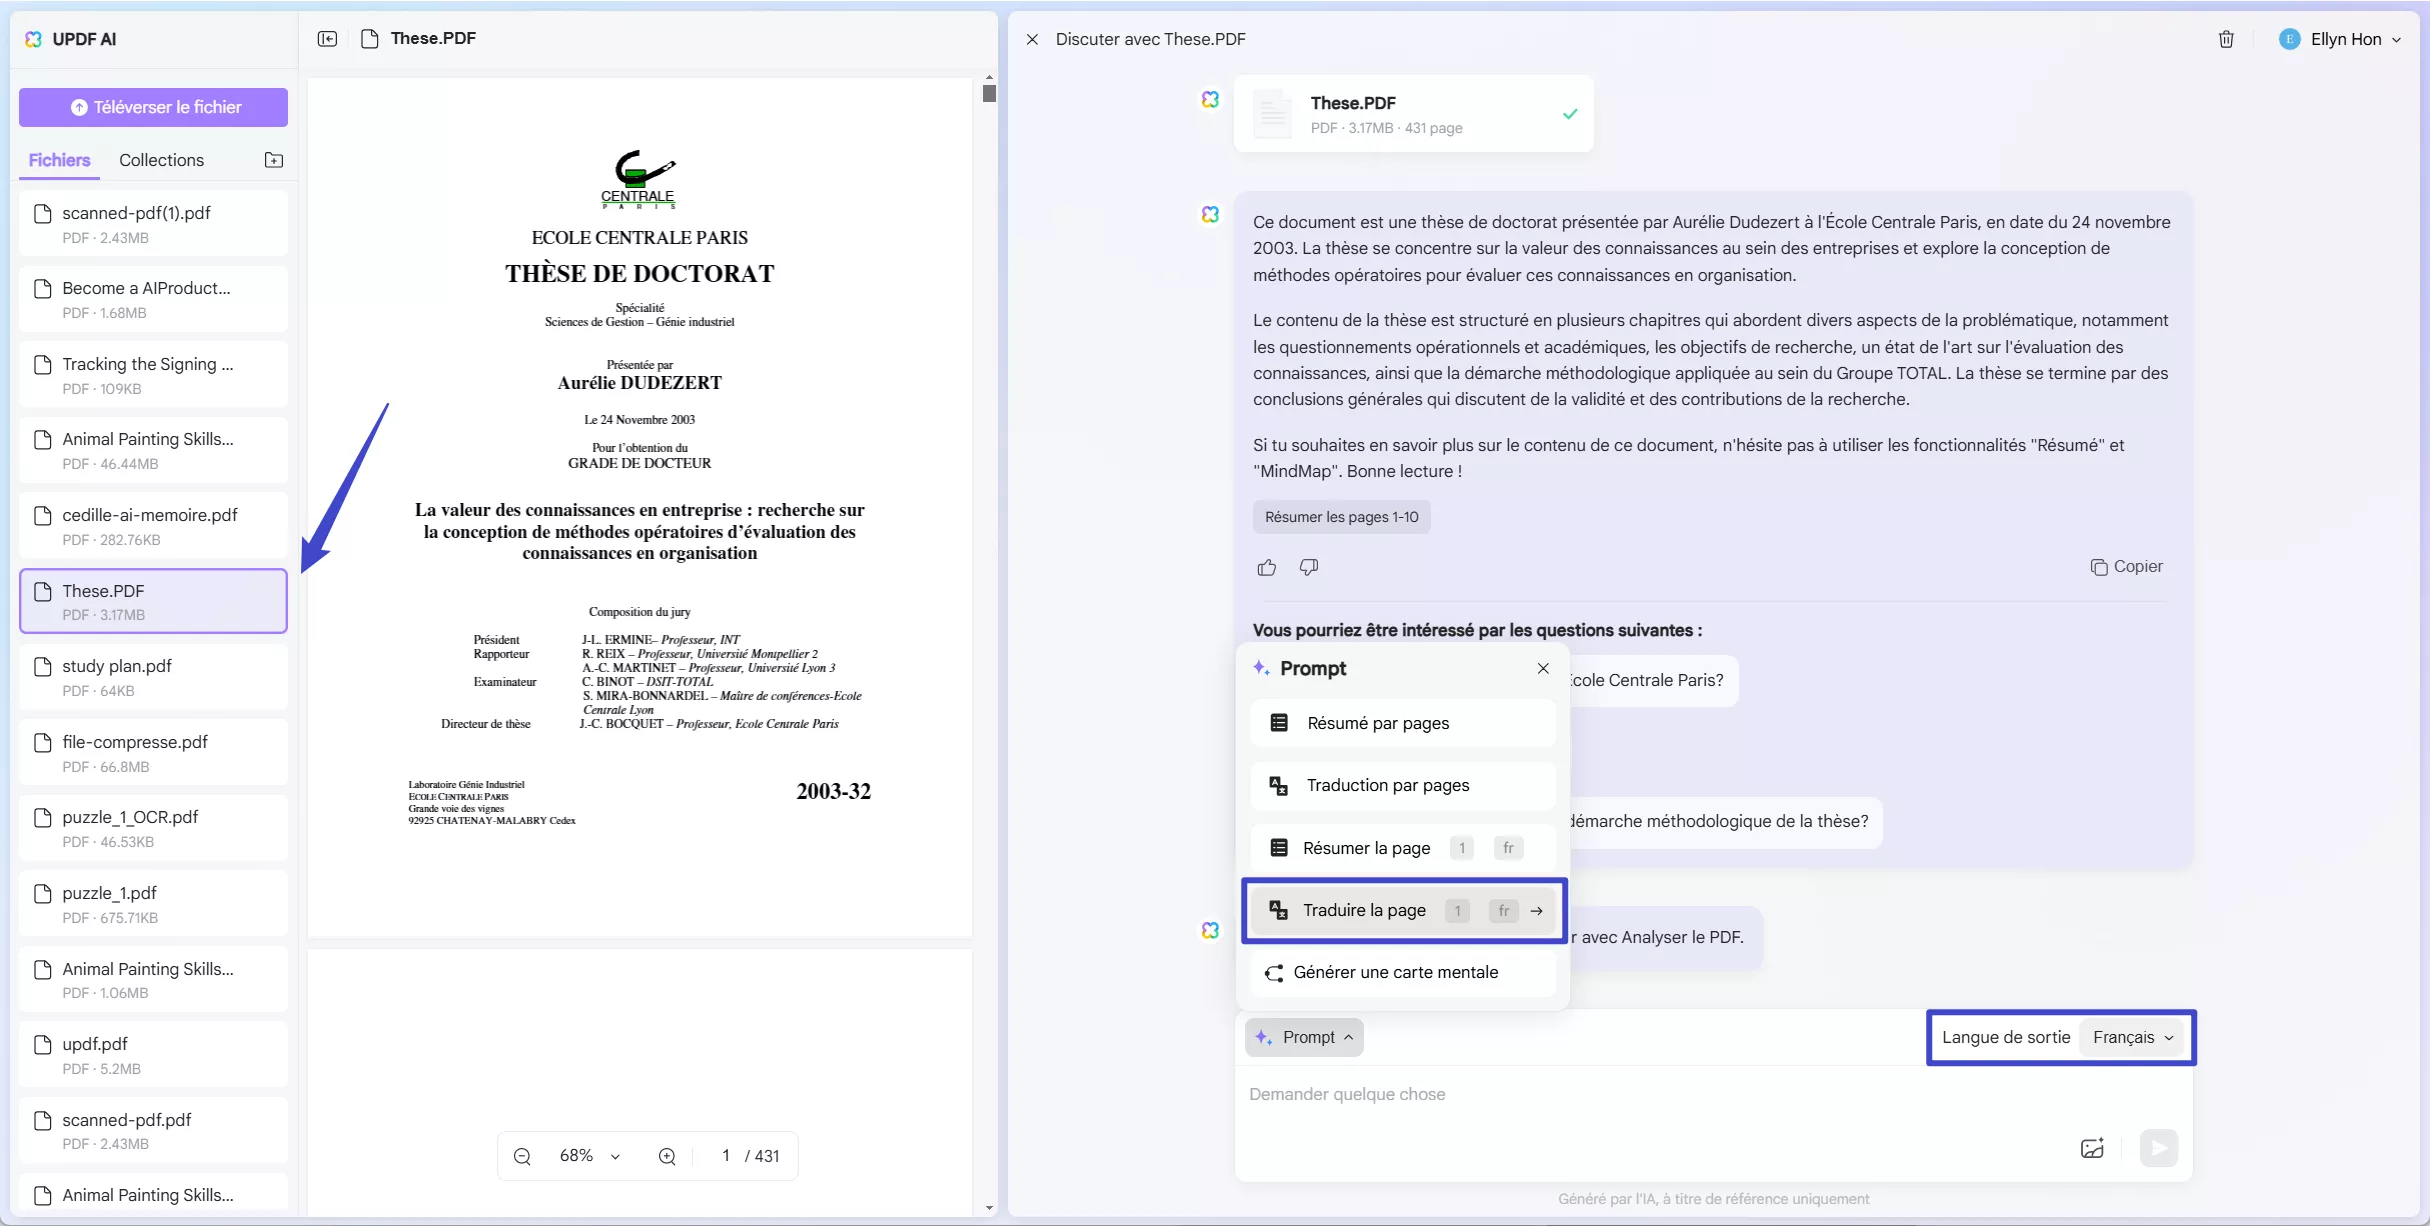Collapse the Prompt menu button
Image resolution: width=2430 pixels, height=1226 pixels.
(1305, 1037)
